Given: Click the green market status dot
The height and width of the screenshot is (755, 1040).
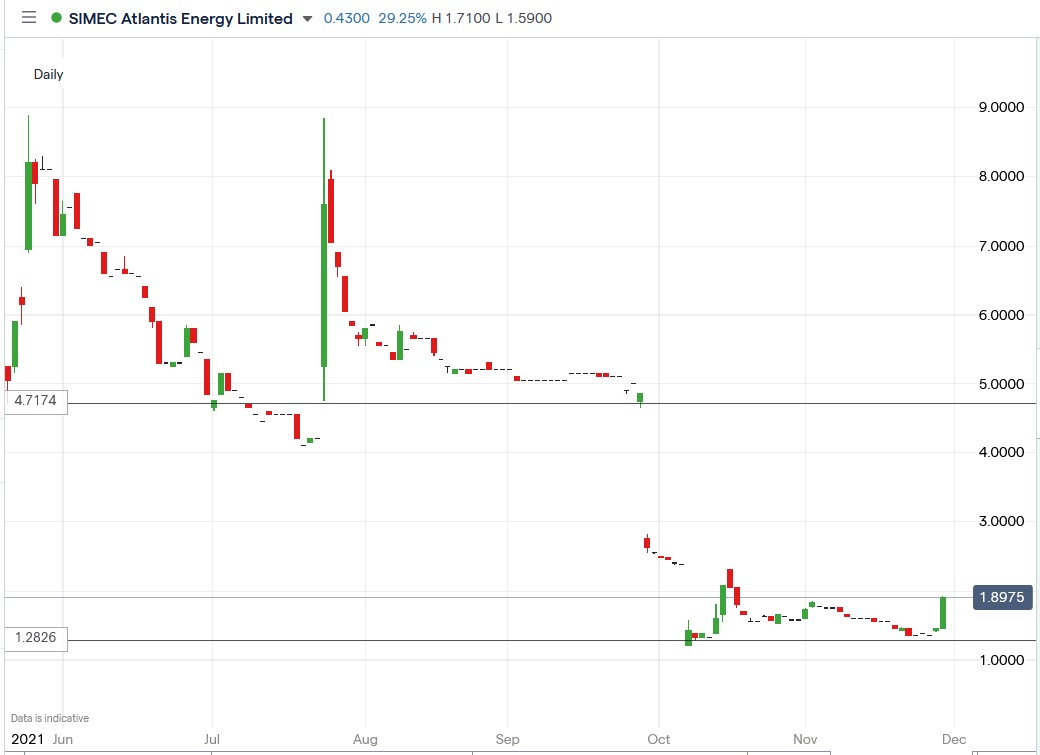Looking at the screenshot, I should tap(56, 18).
